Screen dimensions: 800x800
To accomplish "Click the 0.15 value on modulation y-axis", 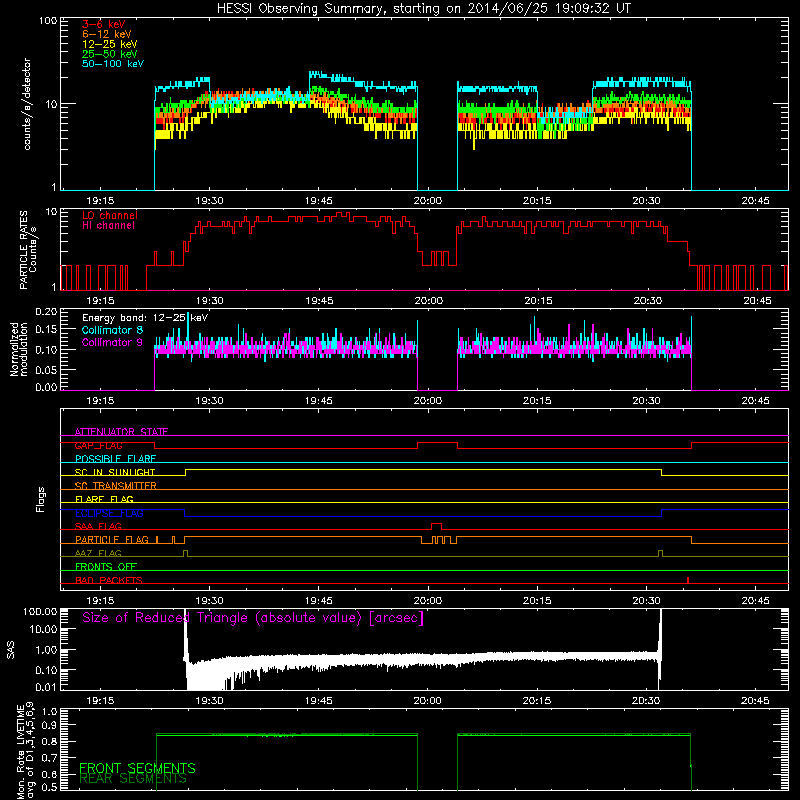I will tap(46, 330).
